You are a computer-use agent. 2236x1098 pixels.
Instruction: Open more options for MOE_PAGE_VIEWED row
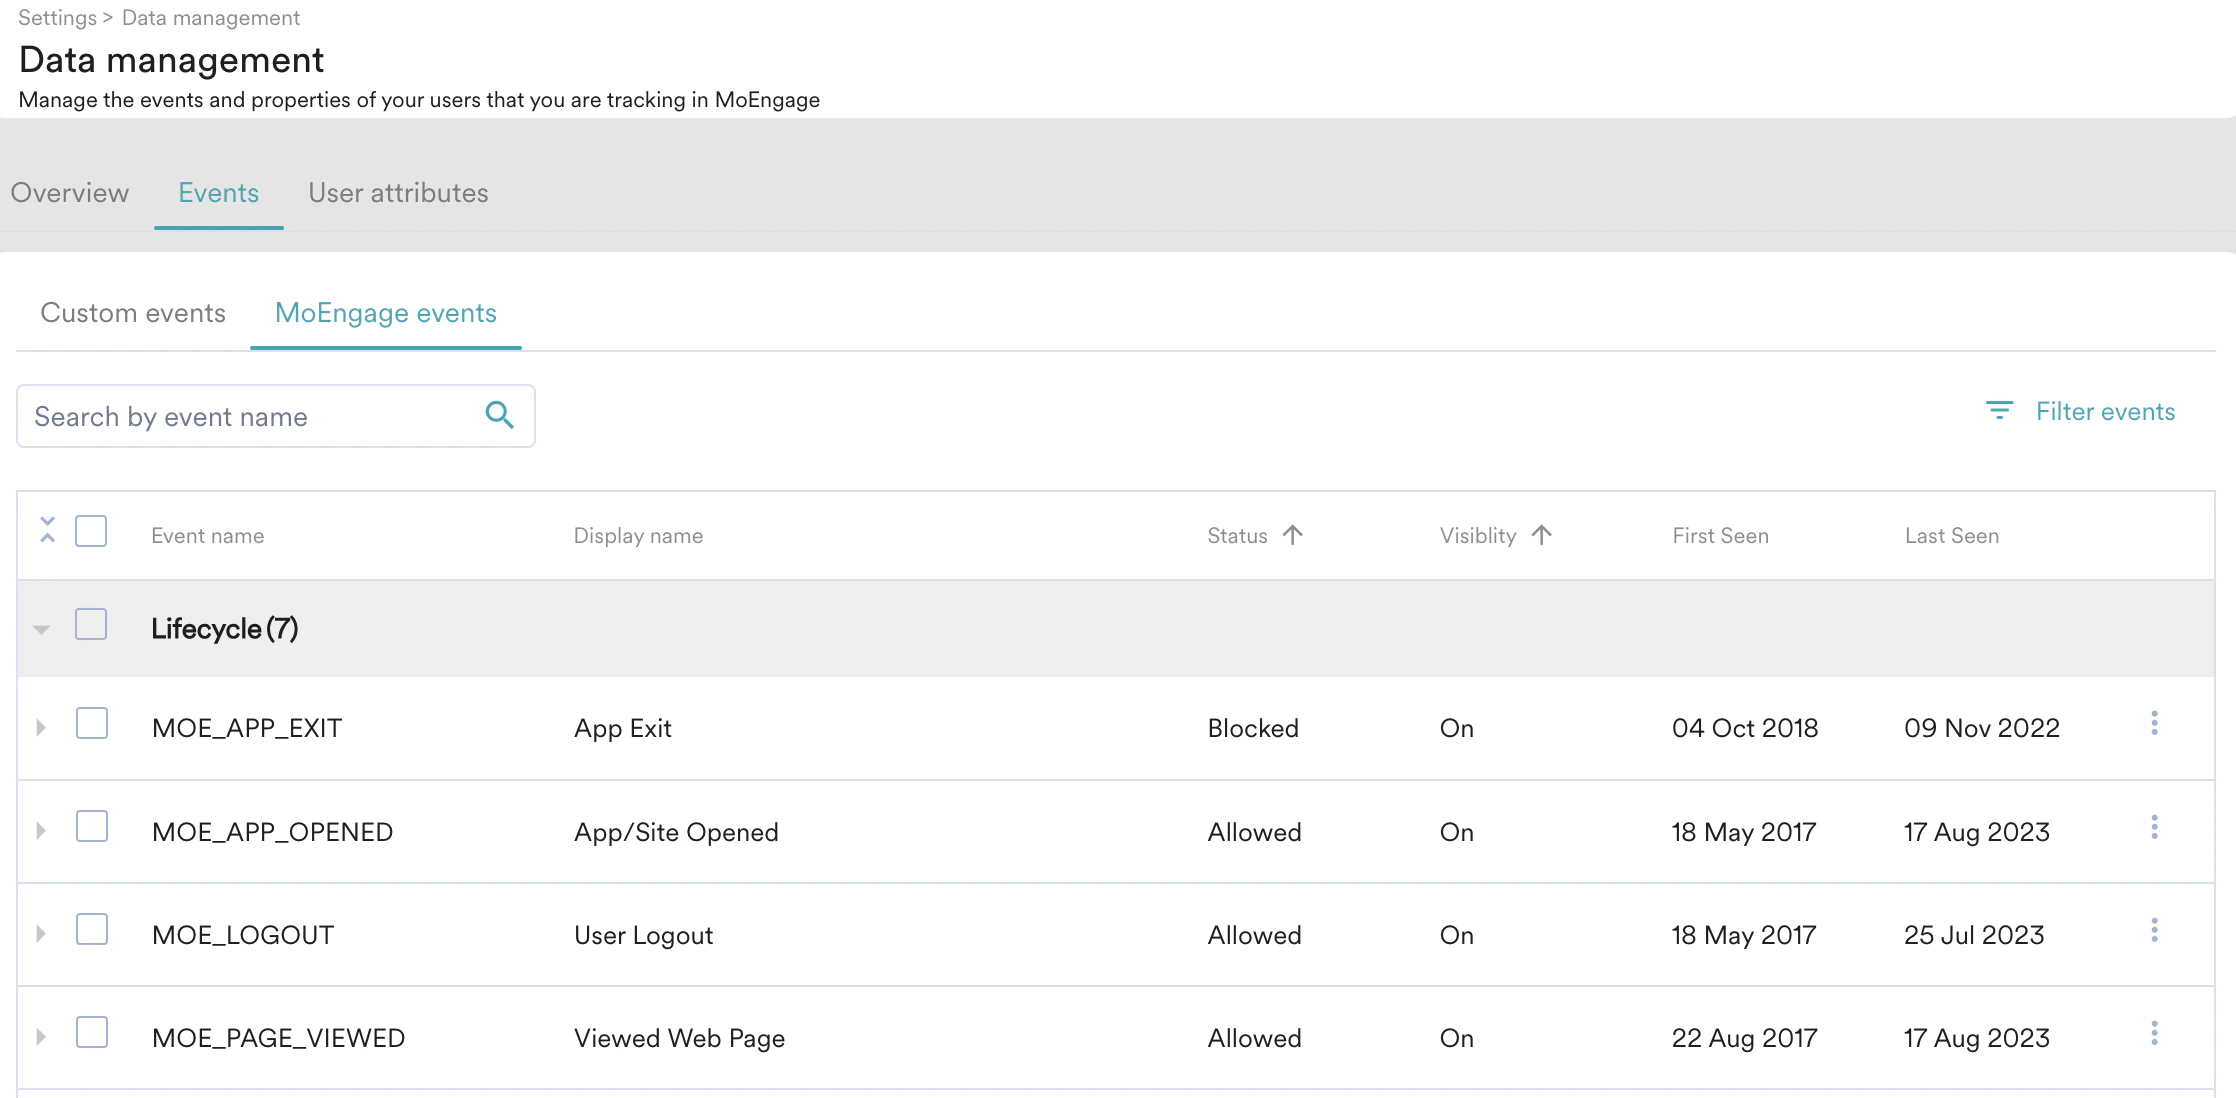point(2154,1033)
